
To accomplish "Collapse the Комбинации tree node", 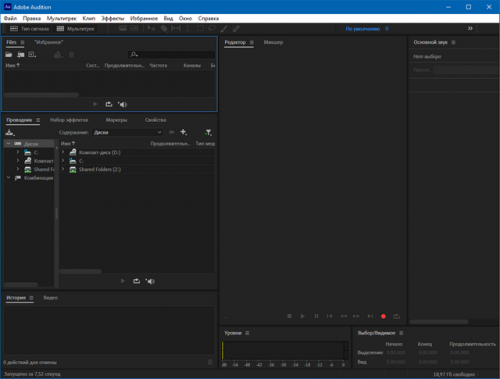I will point(9,178).
